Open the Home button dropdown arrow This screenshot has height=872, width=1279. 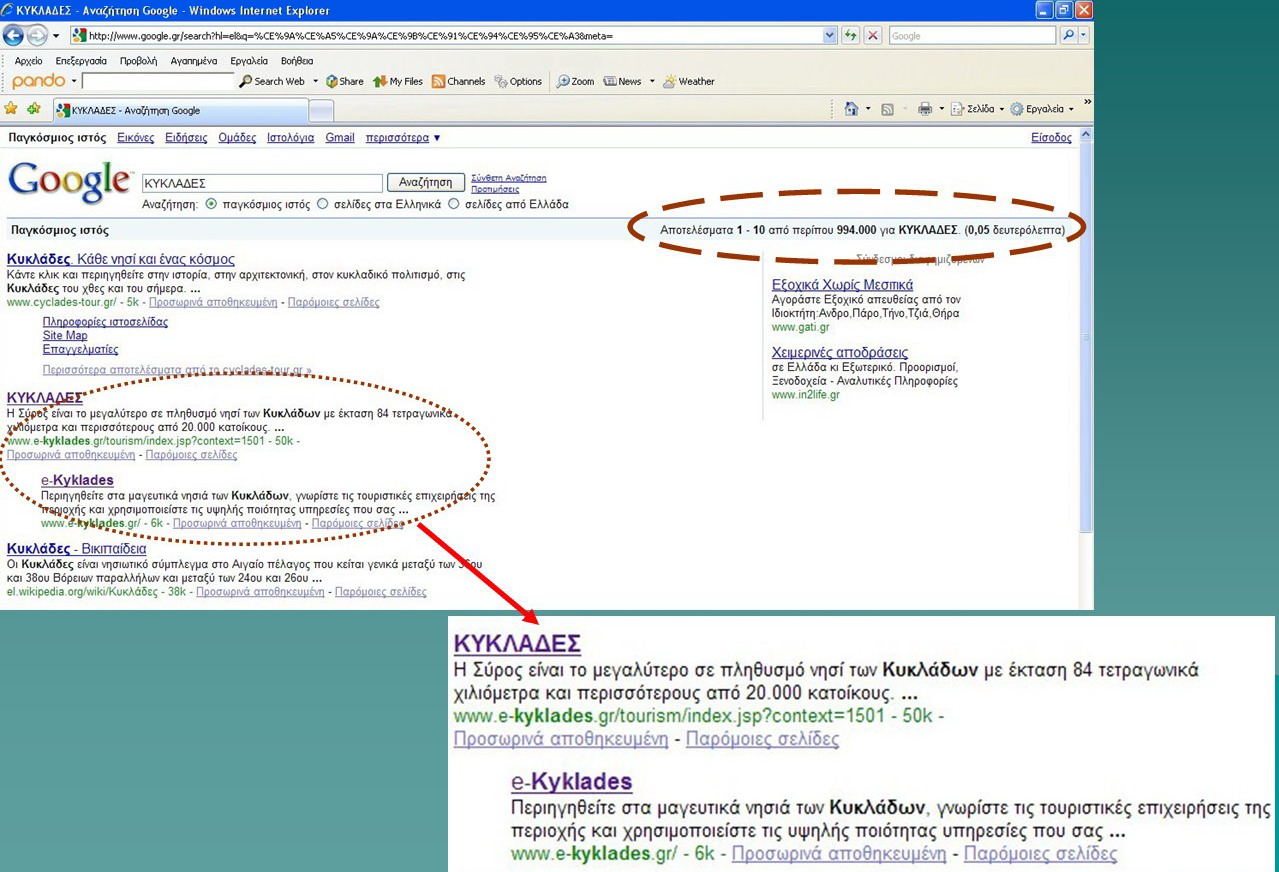[867, 109]
